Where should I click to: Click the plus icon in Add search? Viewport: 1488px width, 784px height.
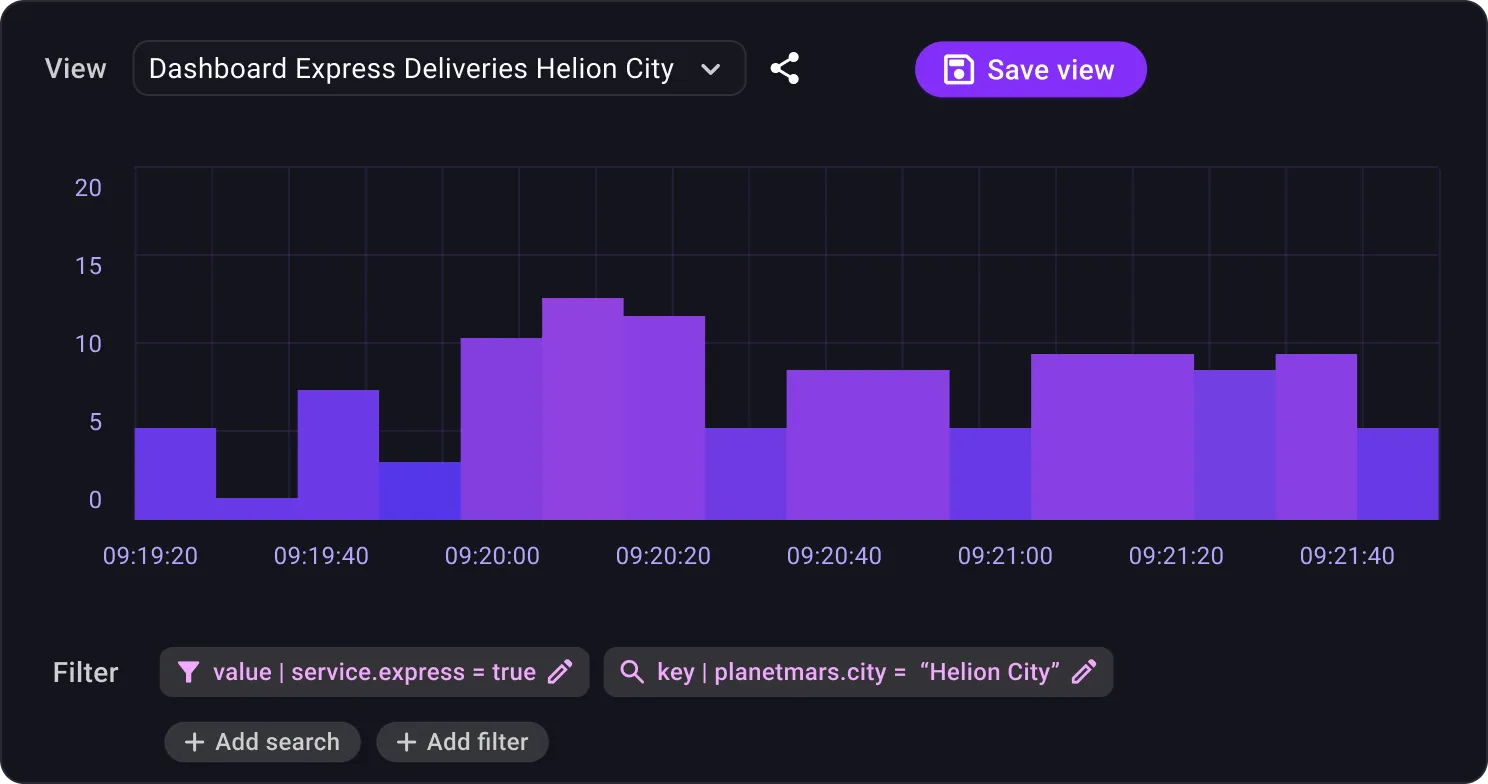click(x=195, y=742)
